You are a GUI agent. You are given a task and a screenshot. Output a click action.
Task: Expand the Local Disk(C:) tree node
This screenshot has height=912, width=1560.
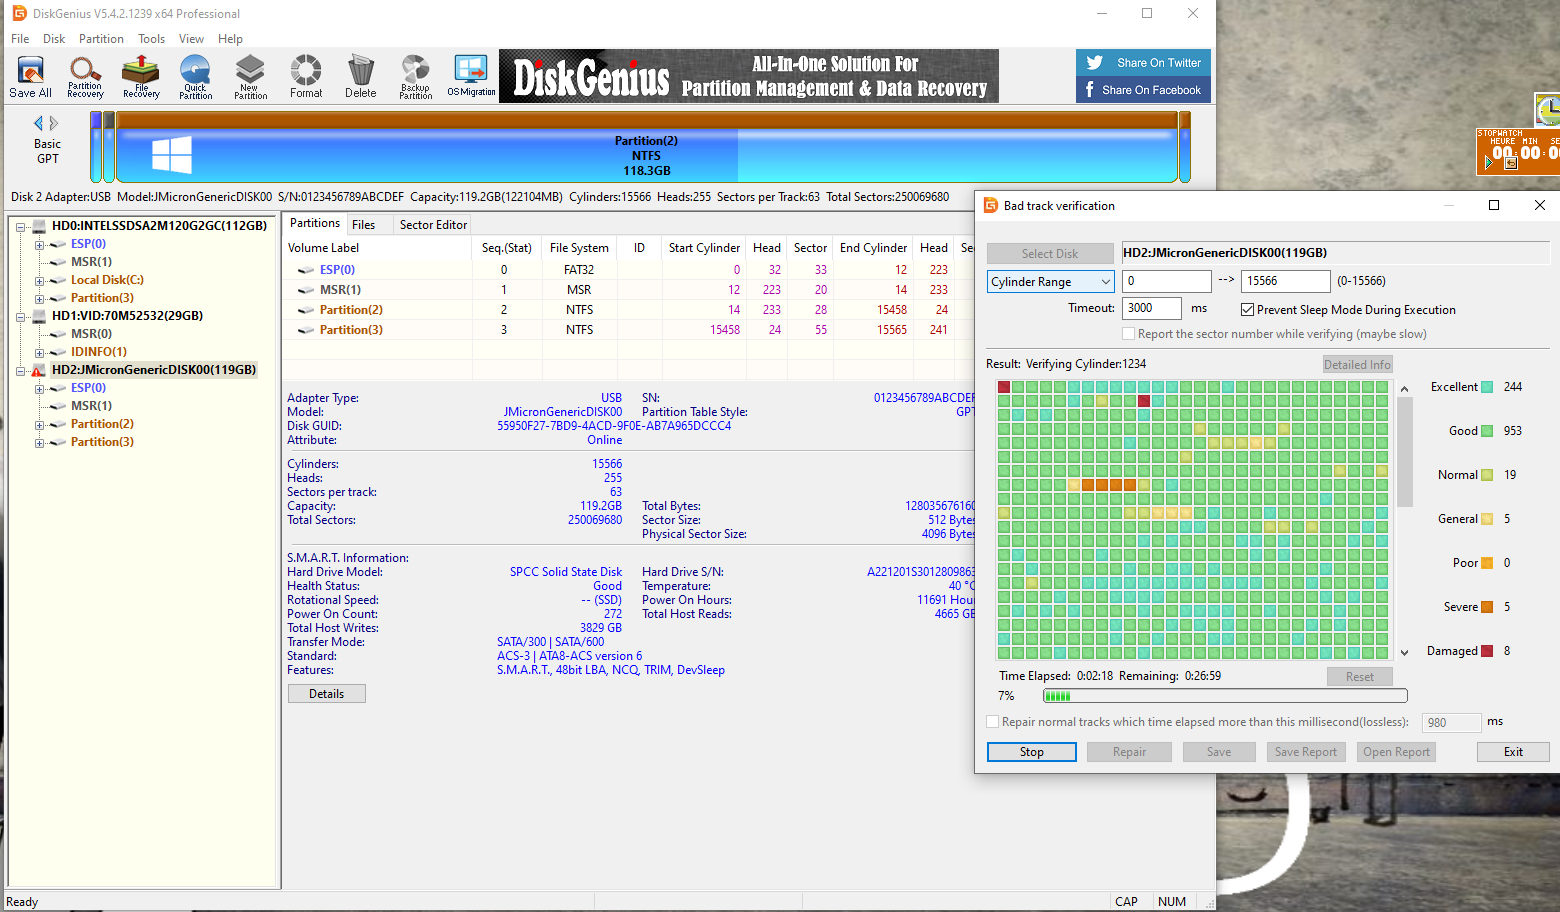click(x=39, y=280)
